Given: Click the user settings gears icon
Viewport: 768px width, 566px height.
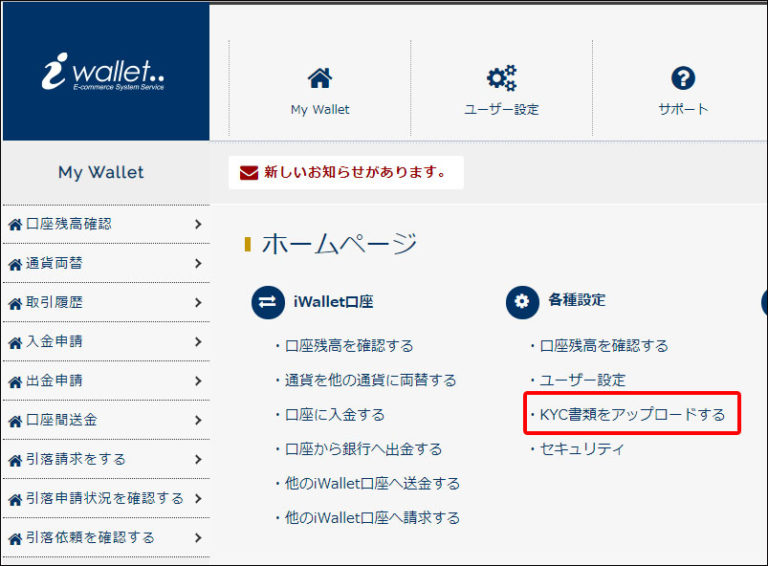Looking at the screenshot, I should click(502, 78).
